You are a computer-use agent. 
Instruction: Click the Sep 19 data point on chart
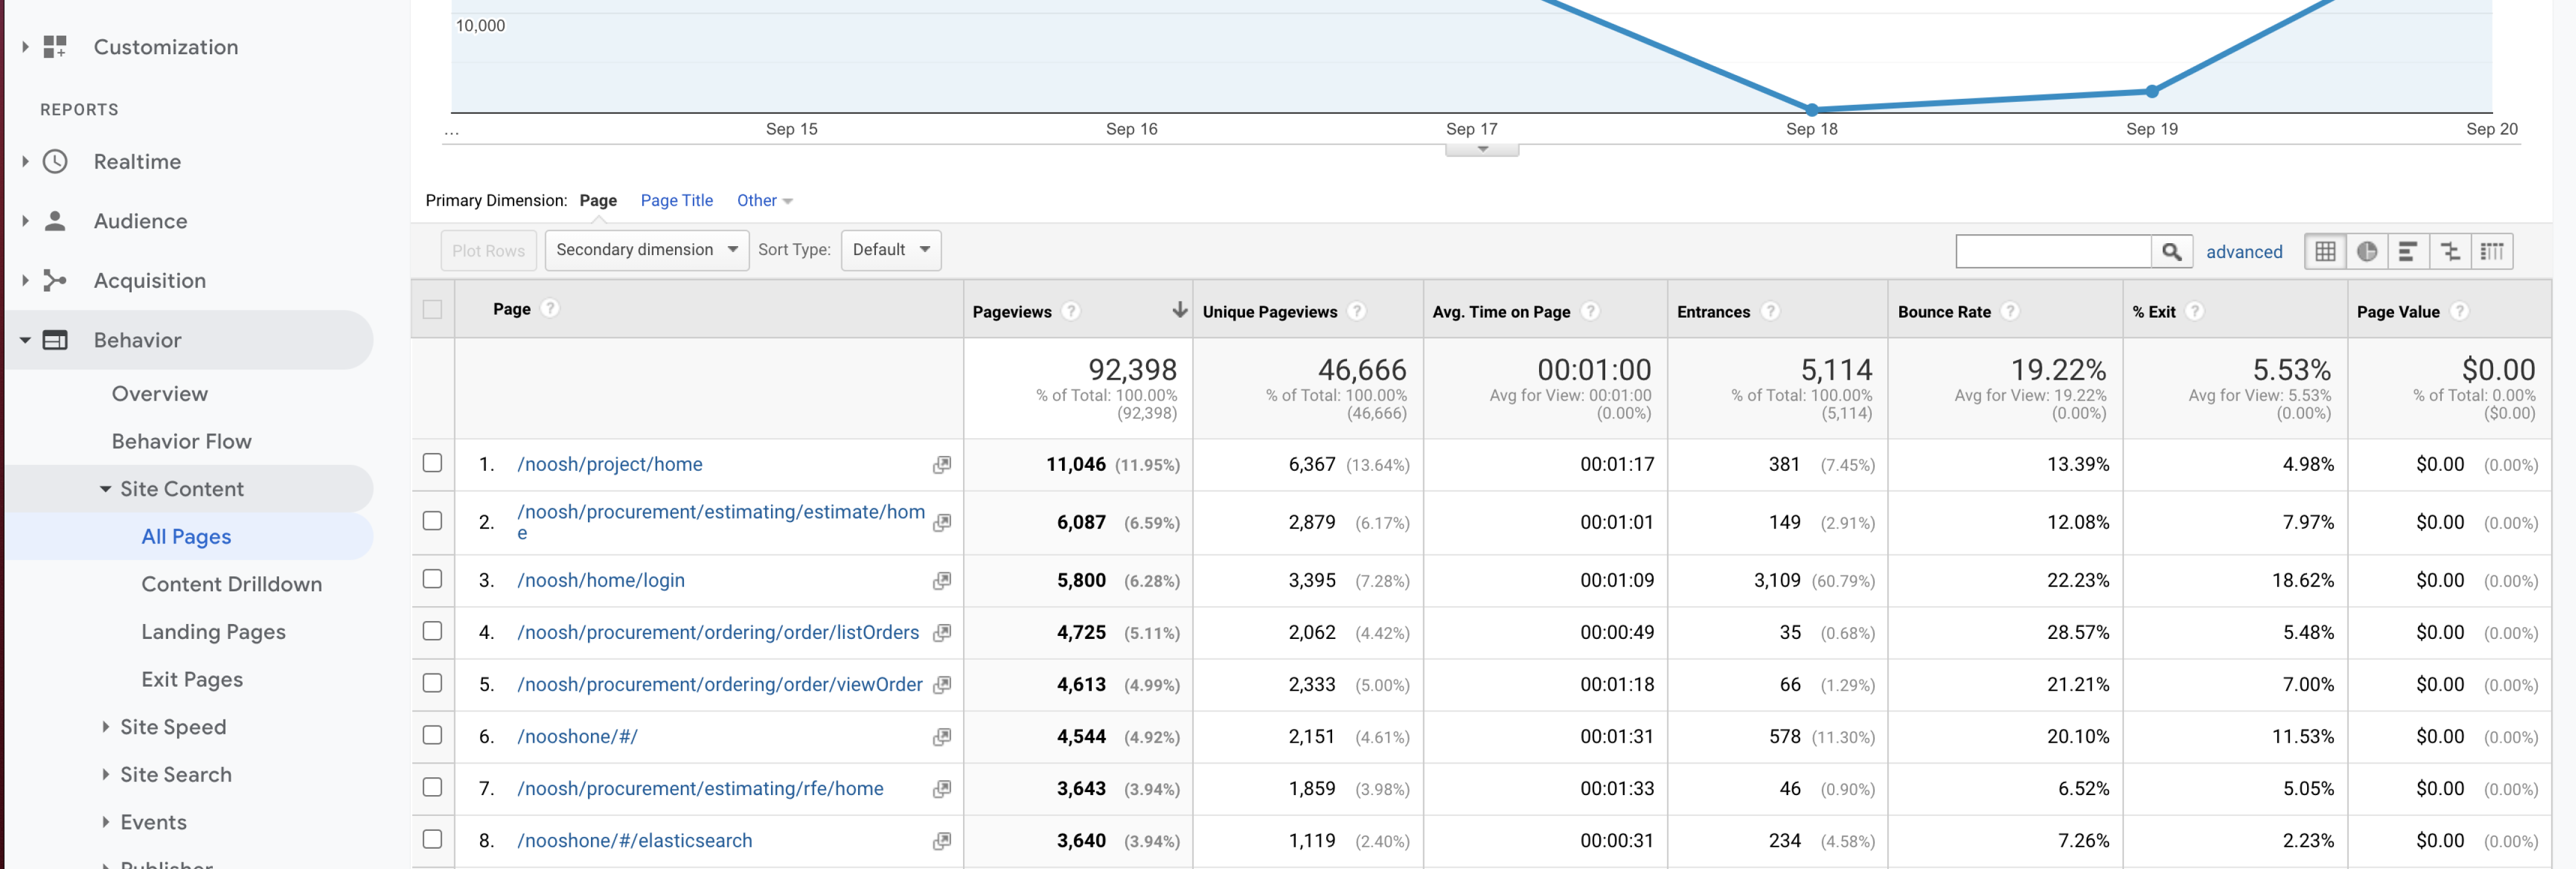[x=2151, y=91]
